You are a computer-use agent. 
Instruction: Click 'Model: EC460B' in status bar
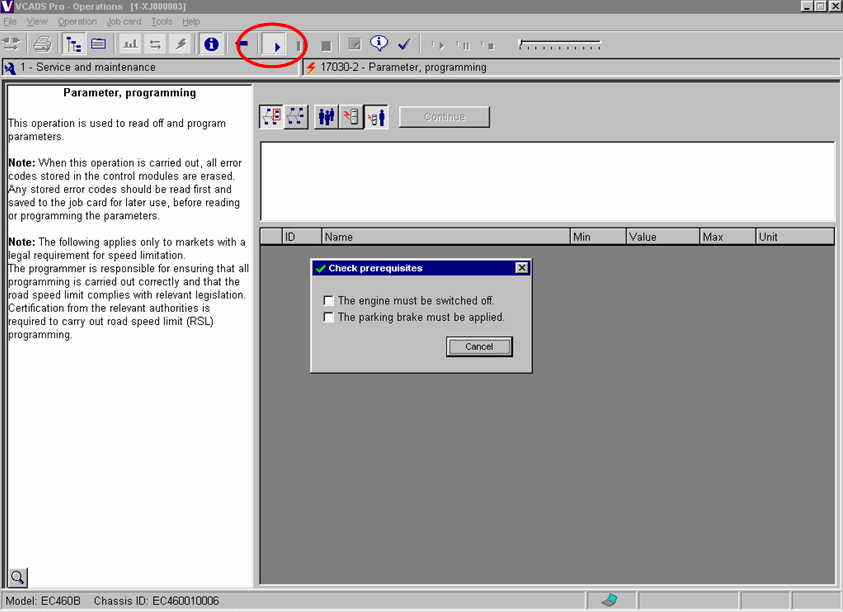point(43,601)
